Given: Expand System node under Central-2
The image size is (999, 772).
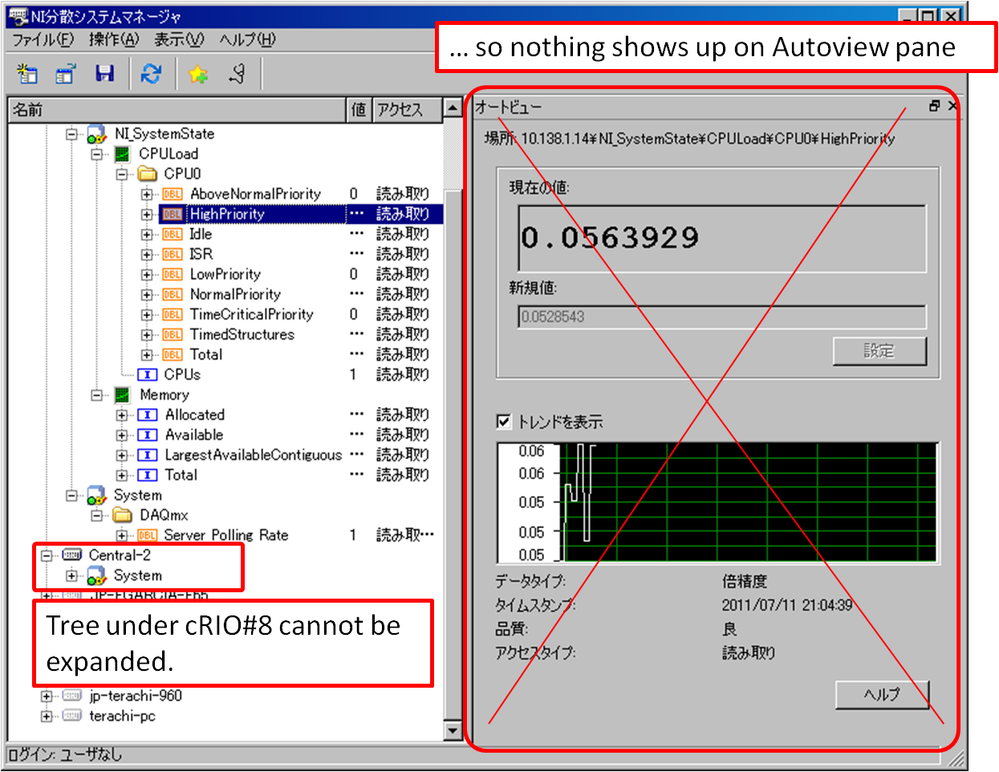Looking at the screenshot, I should (x=71, y=575).
